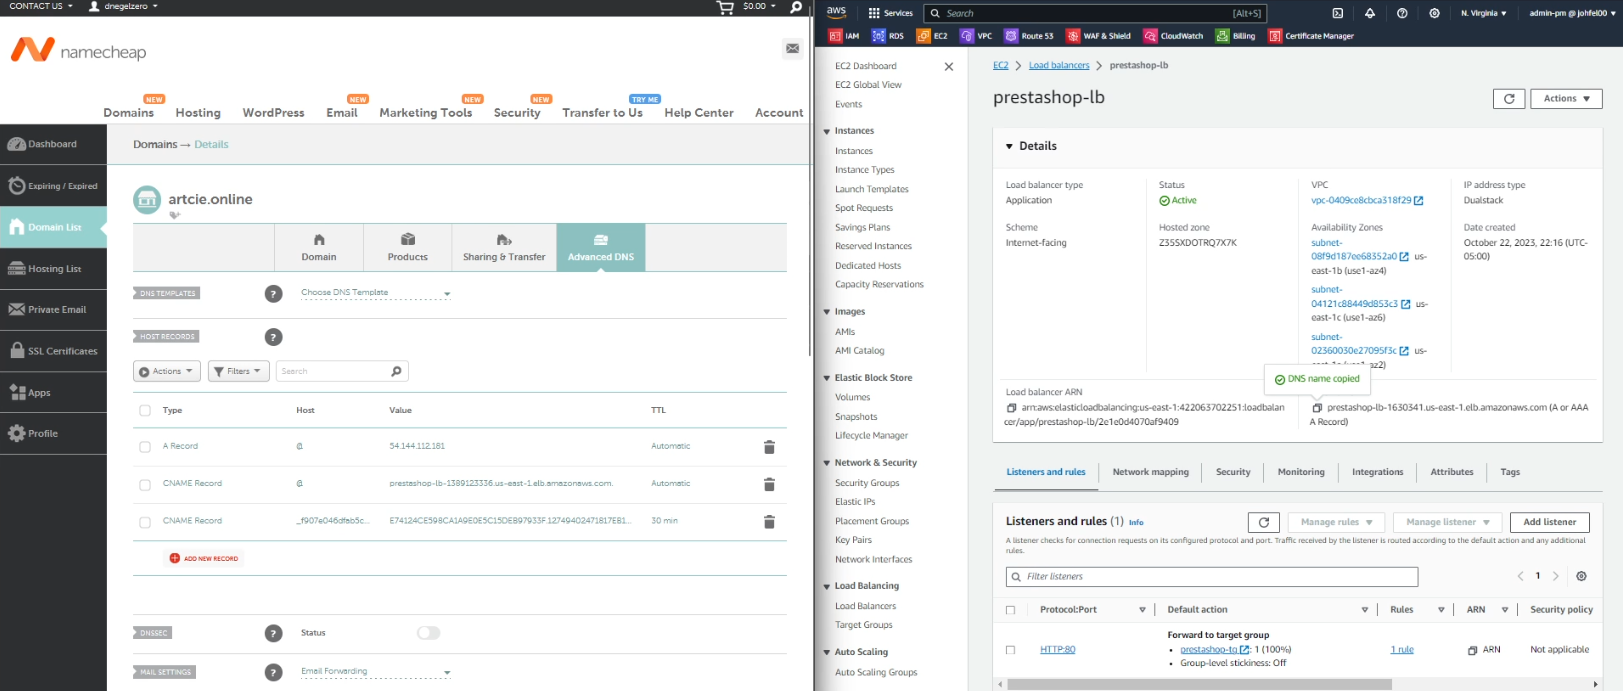Check the HTTP:80 listener row

pos(1010,650)
